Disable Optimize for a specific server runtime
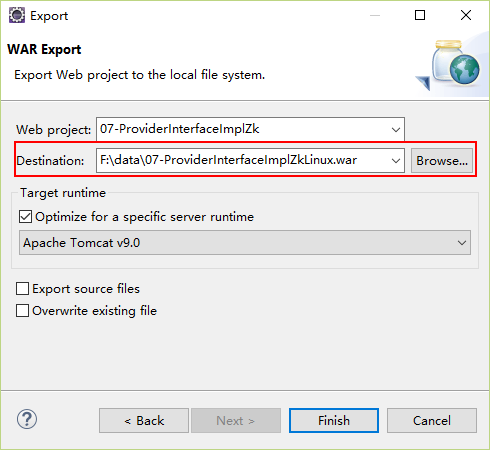 pyautogui.click(x=26, y=217)
